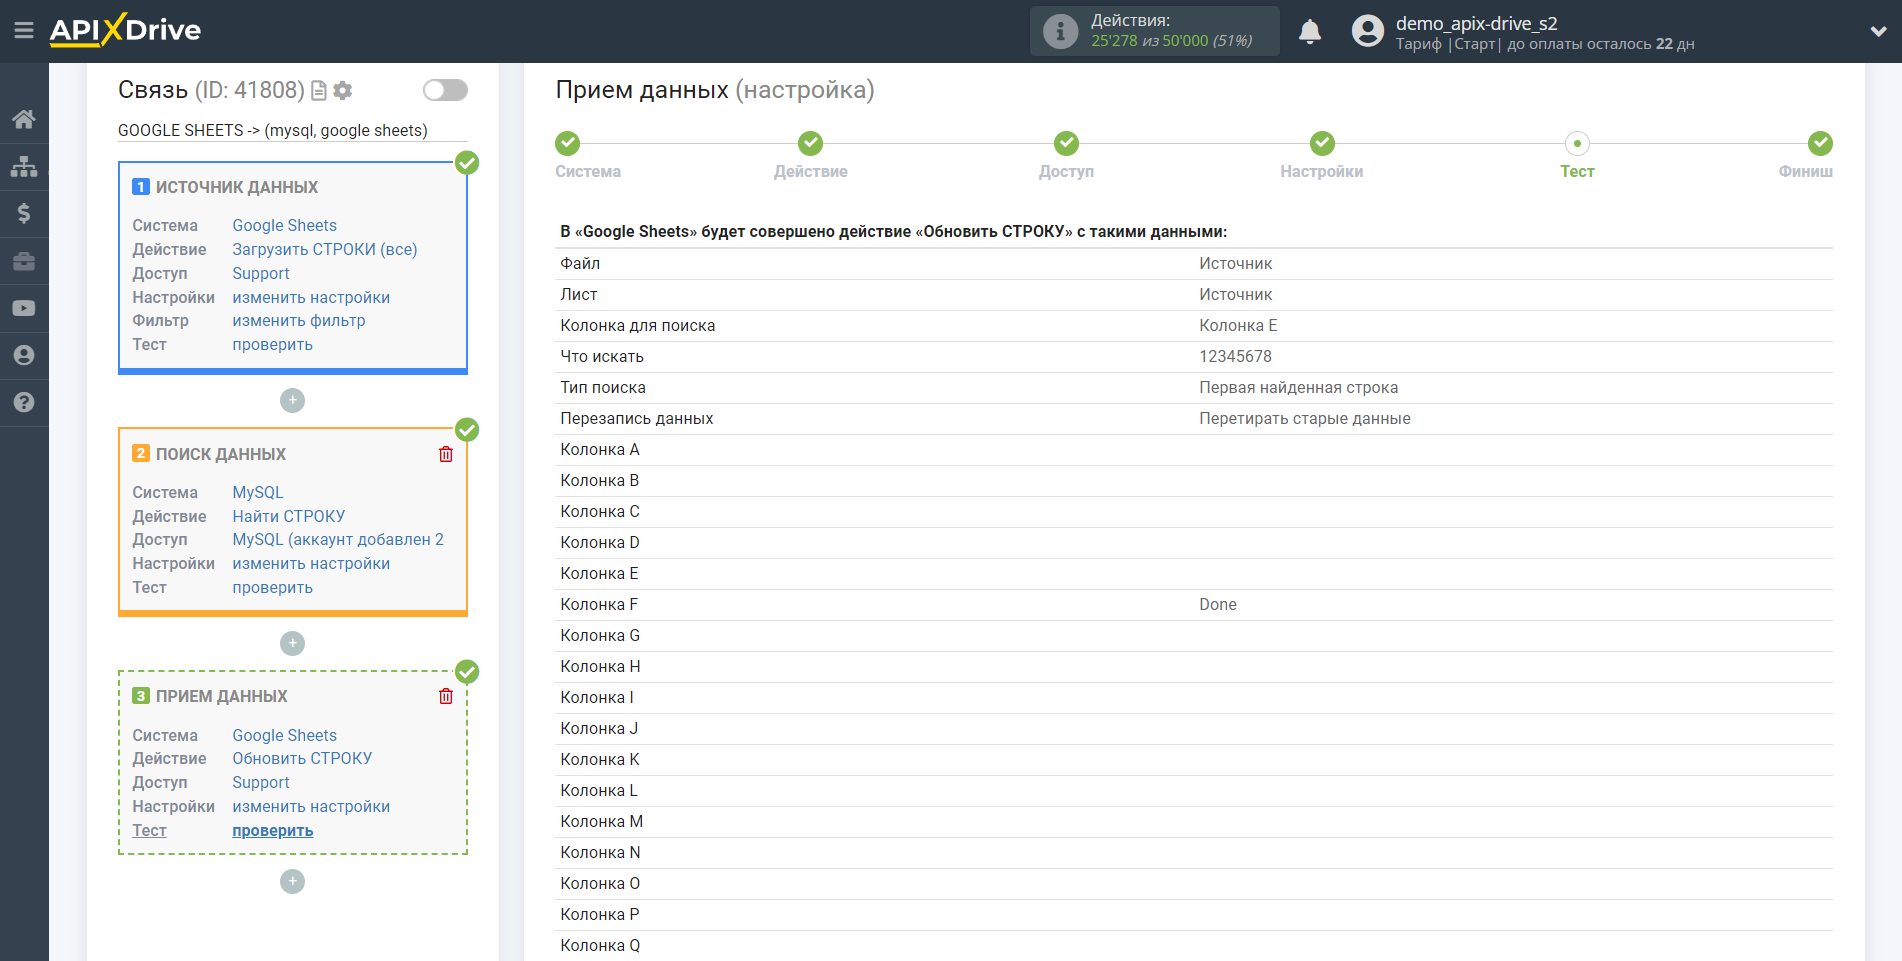Click проверить in search block
The width and height of the screenshot is (1902, 961).
coord(272,587)
